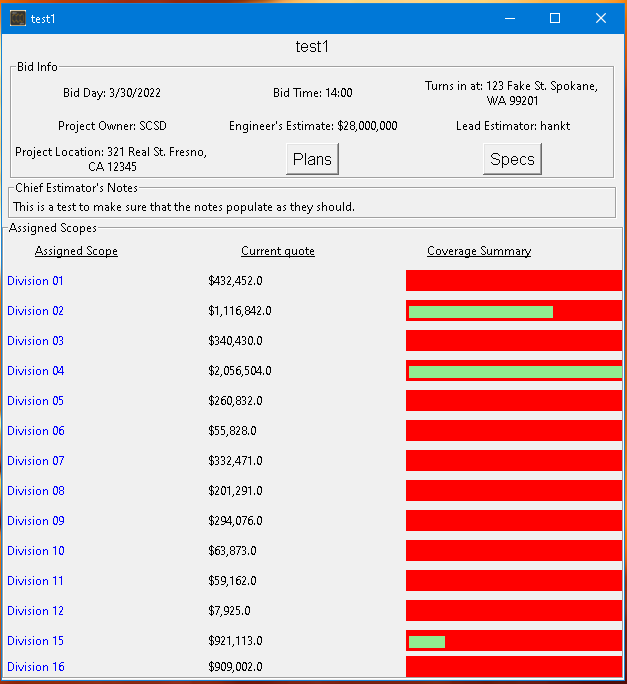The image size is (627, 684).
Task: Click the Division 04 green coverage bar
Action: [x=515, y=372]
